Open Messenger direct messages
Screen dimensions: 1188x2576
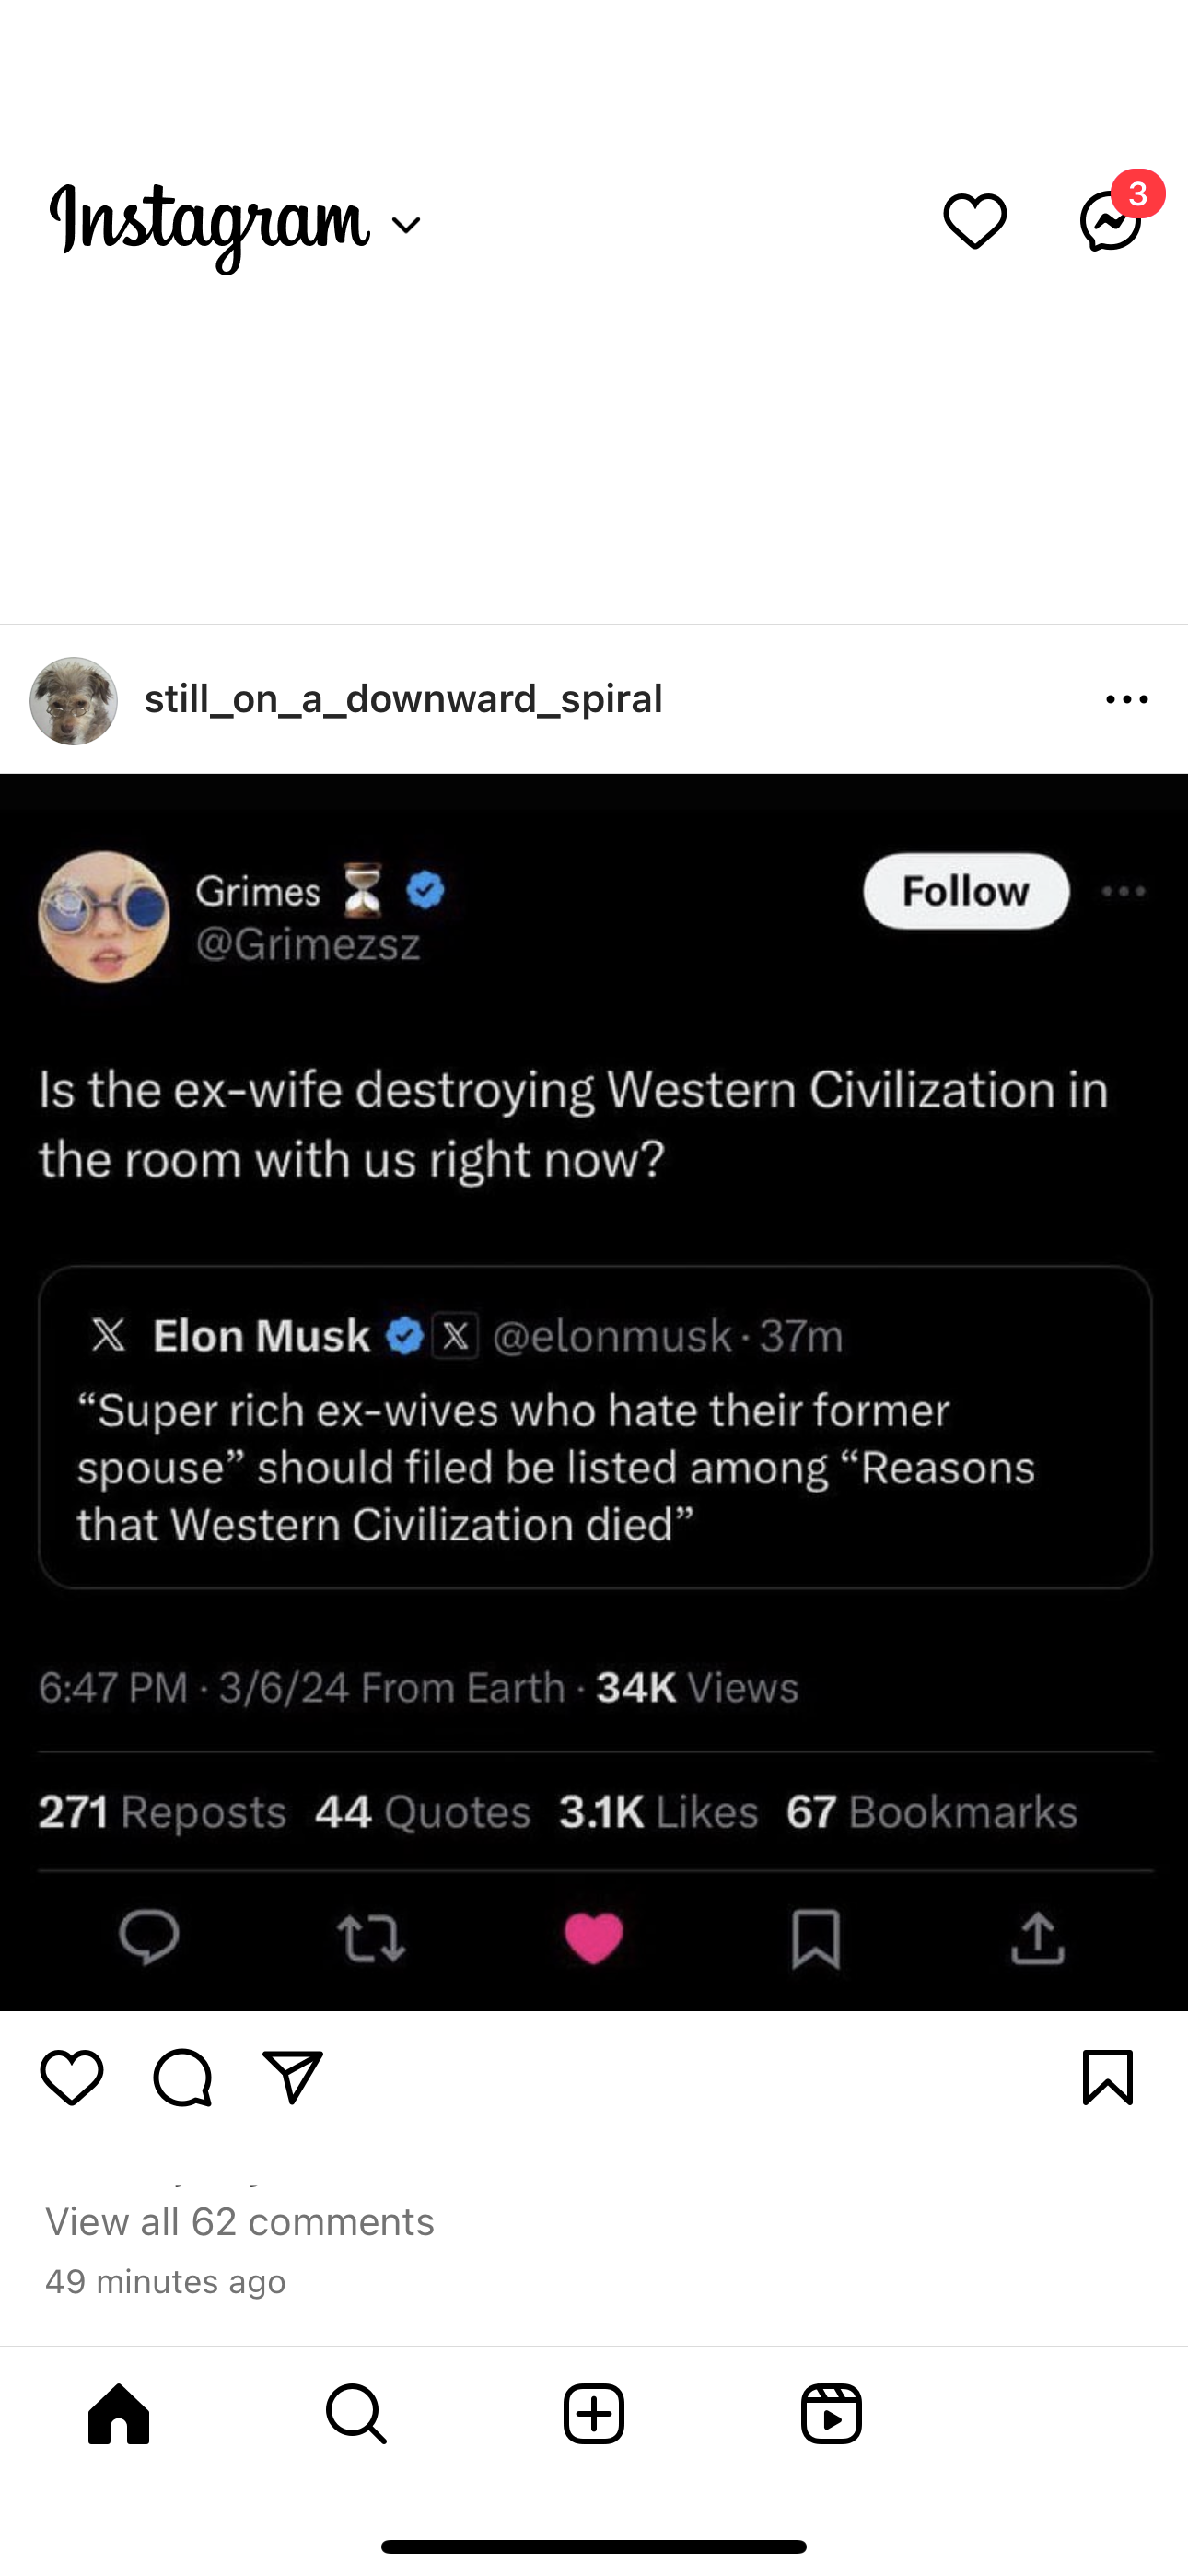pyautogui.click(x=1110, y=221)
